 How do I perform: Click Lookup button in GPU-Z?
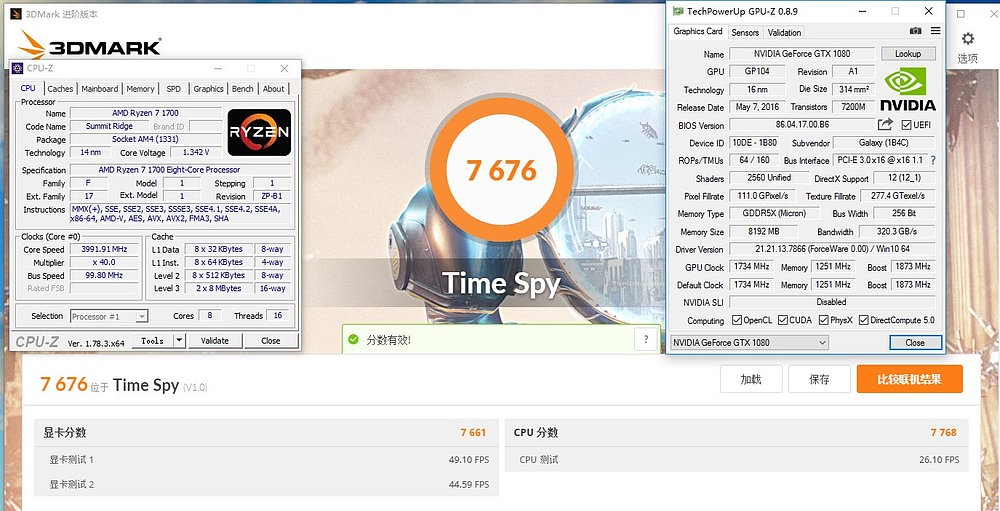click(x=908, y=54)
